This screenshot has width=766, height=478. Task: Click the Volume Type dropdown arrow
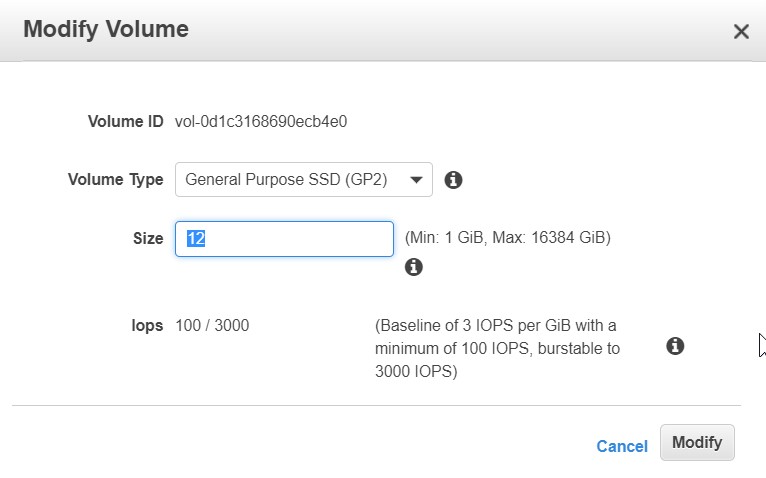coord(416,180)
